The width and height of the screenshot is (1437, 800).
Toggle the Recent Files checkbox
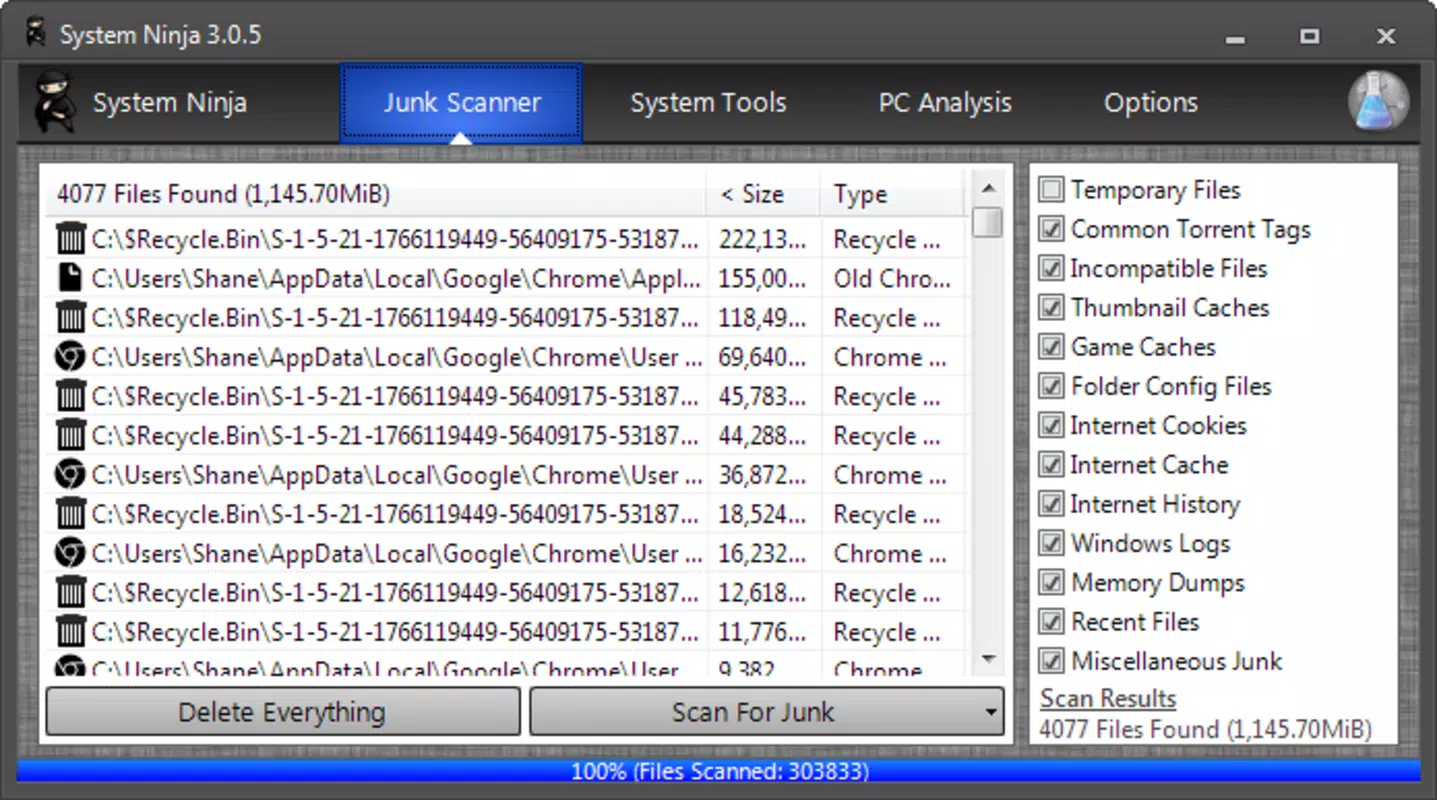(1051, 622)
